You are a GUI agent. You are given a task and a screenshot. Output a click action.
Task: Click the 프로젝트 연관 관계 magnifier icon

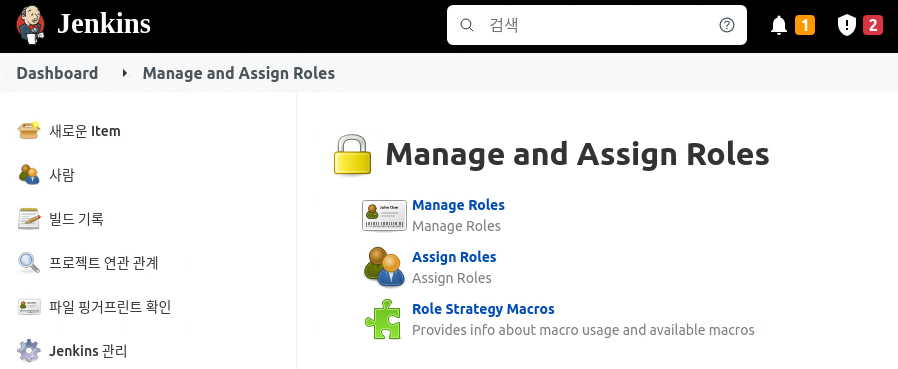click(29, 263)
